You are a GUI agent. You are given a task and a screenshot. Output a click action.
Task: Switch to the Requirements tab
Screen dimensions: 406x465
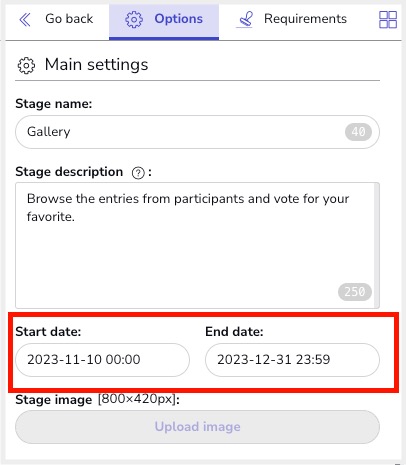point(292,19)
